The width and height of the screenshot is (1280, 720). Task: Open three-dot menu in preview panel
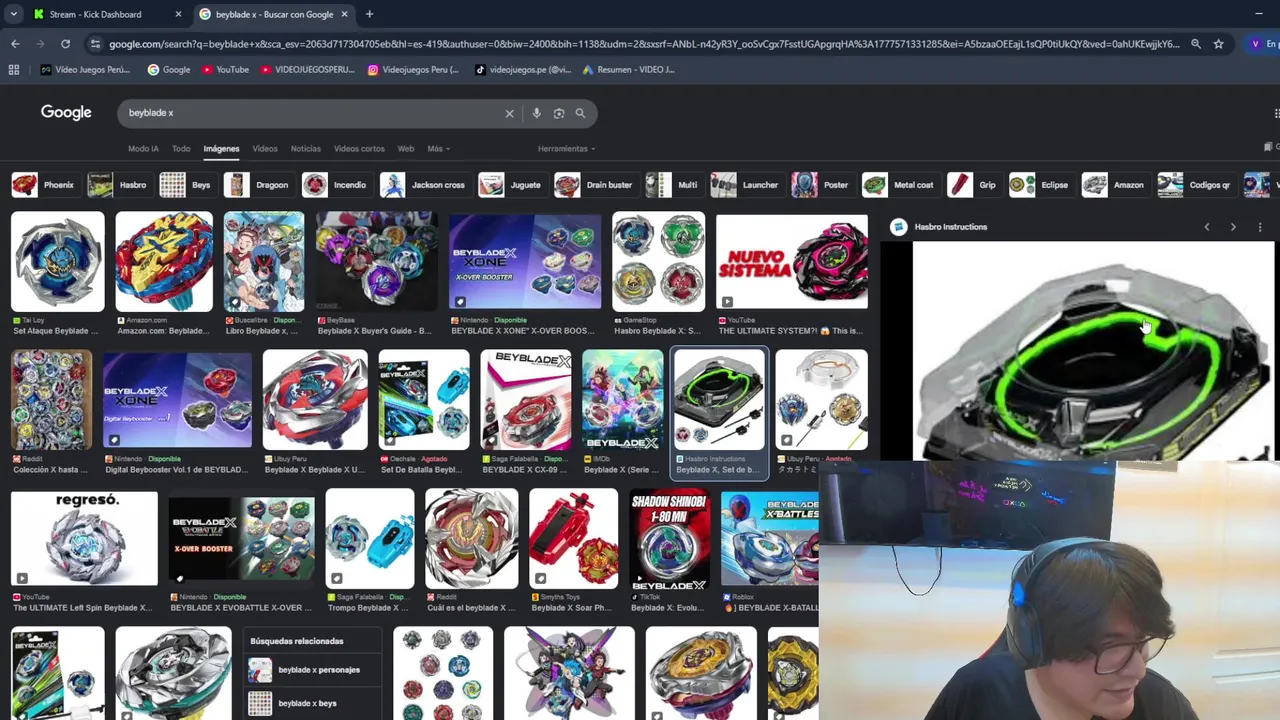[1260, 227]
